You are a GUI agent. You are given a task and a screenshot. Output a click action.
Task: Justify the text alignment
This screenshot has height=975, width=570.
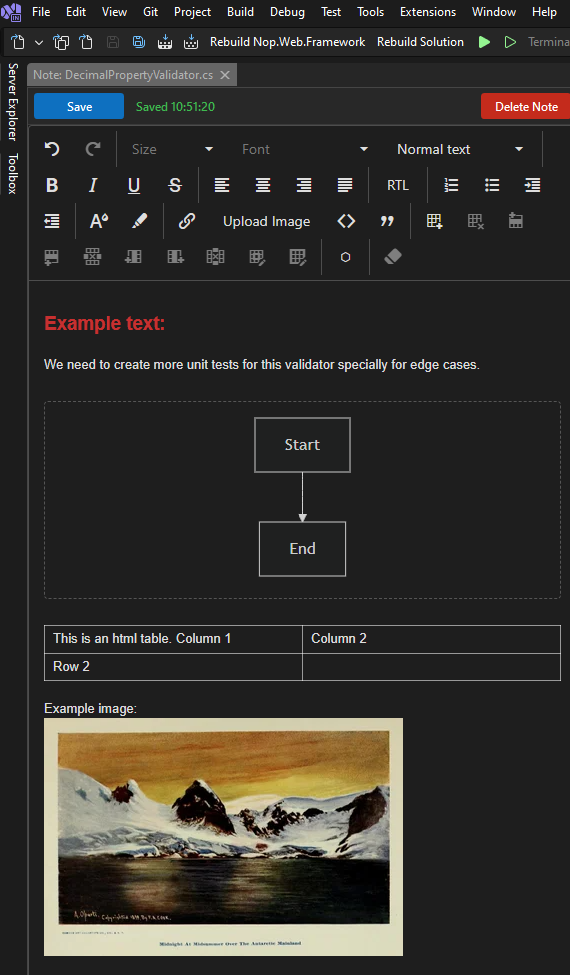tap(345, 185)
